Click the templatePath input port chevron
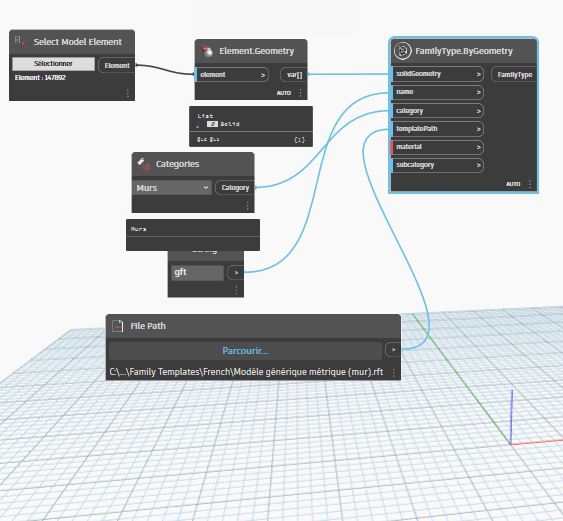Screen dimensions: 563x521 click(478, 129)
